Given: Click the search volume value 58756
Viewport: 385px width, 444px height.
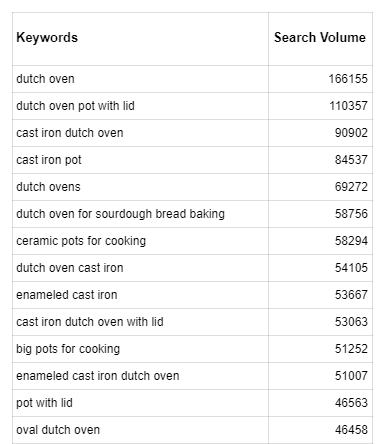Looking at the screenshot, I should [x=351, y=214].
